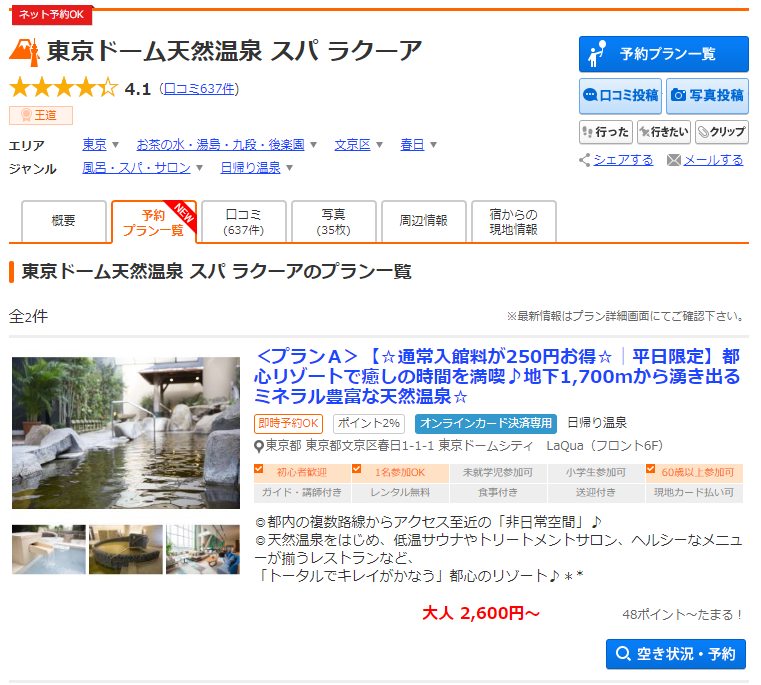Open the 口コミ637件 review count link
The height and width of the screenshot is (685, 761).
(200, 89)
